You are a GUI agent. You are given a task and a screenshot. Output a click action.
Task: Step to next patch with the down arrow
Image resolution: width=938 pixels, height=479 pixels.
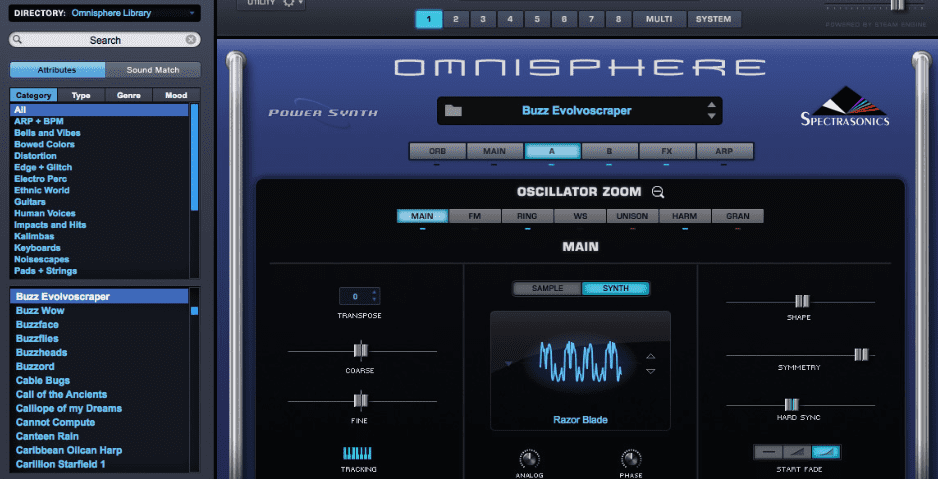point(711,116)
